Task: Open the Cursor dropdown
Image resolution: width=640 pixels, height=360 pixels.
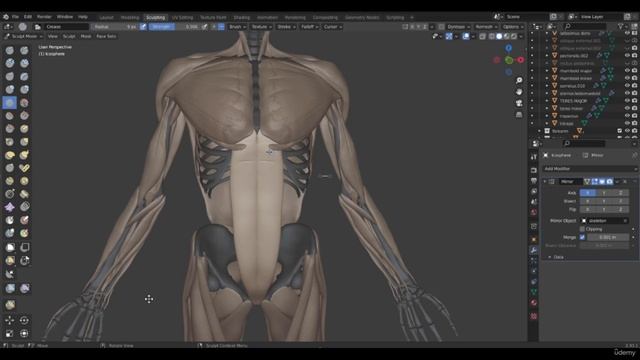Action: (x=332, y=27)
